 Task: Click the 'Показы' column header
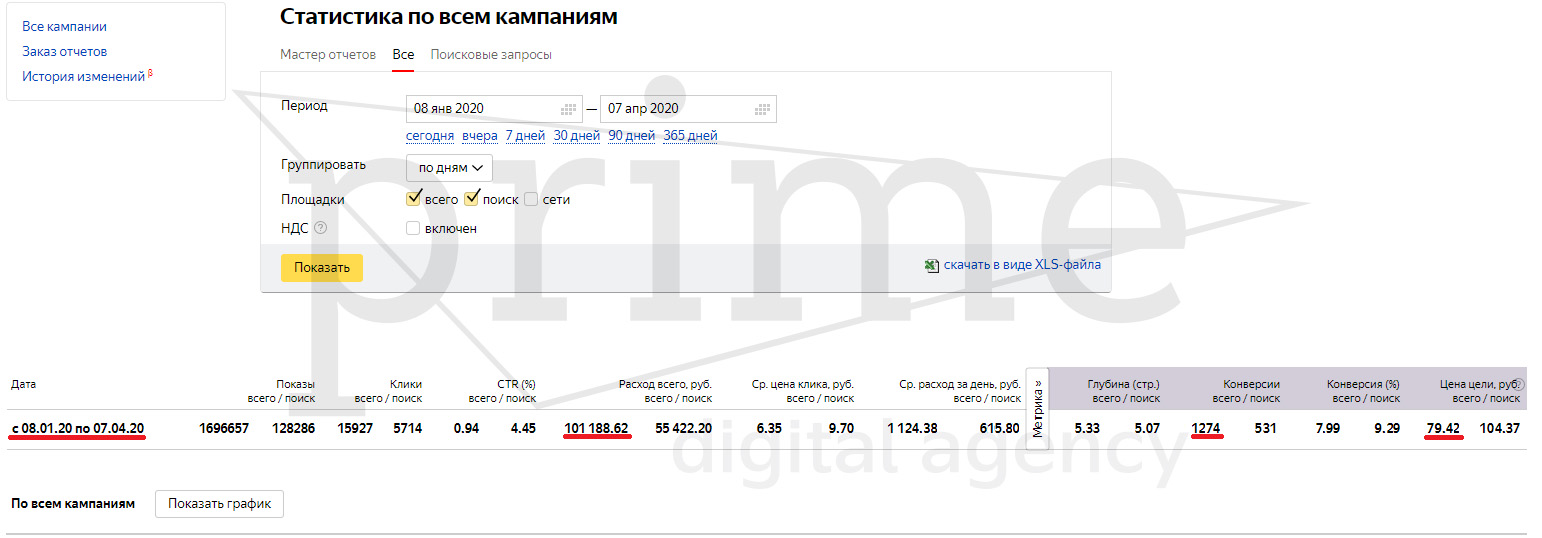pos(295,384)
